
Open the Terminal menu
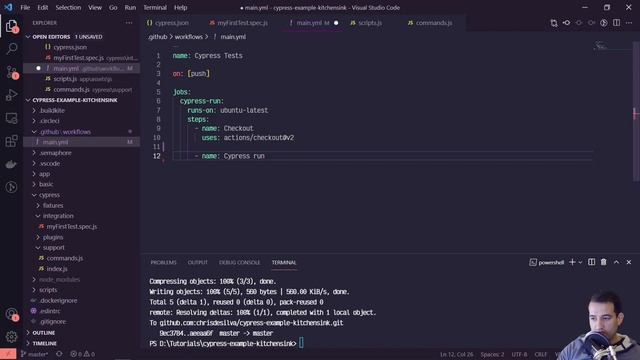[155, 7]
